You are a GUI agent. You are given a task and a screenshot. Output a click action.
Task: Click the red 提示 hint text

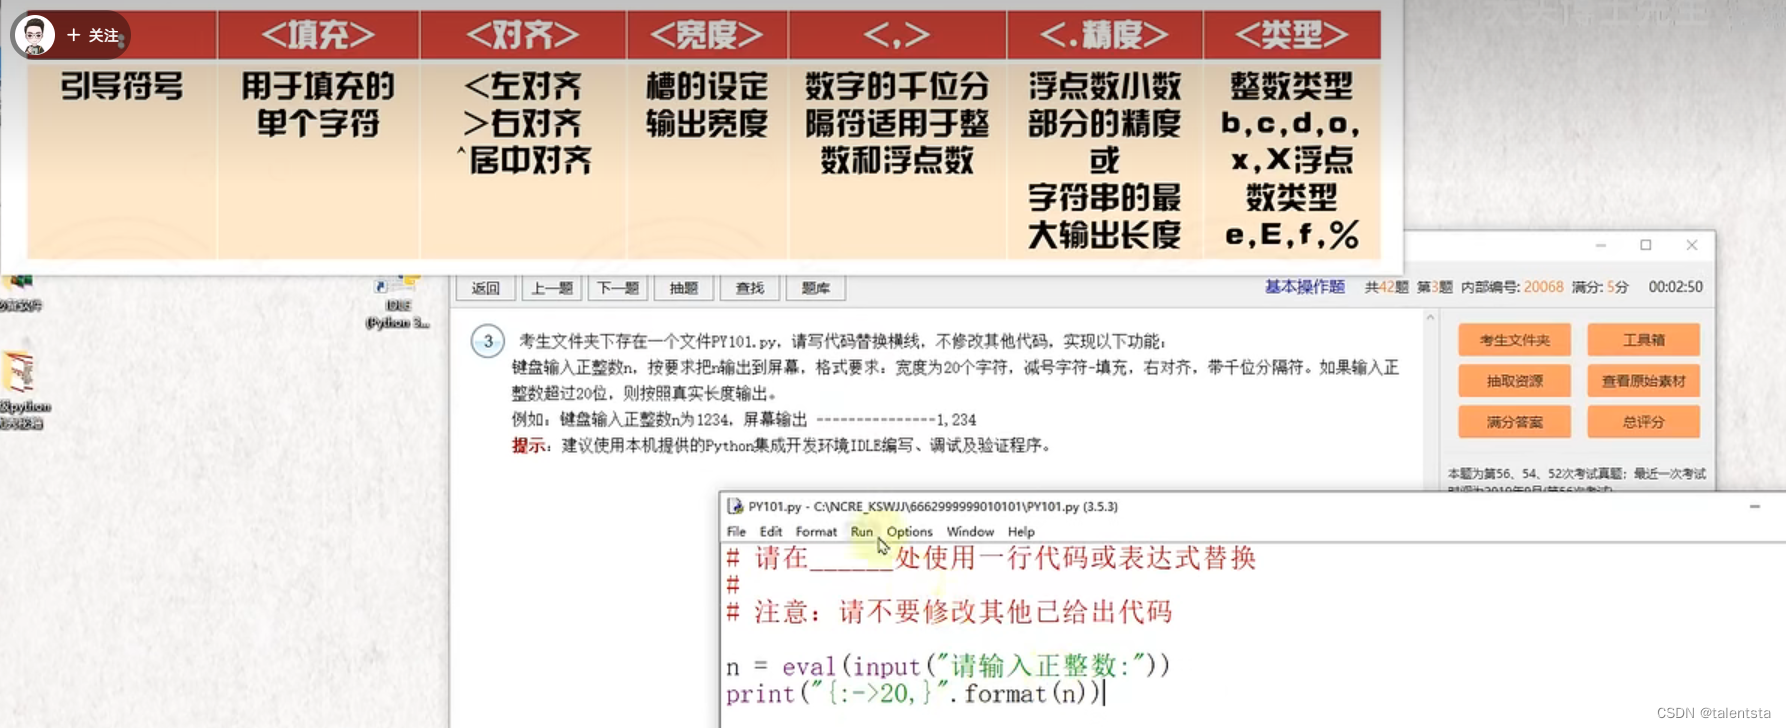[530, 445]
